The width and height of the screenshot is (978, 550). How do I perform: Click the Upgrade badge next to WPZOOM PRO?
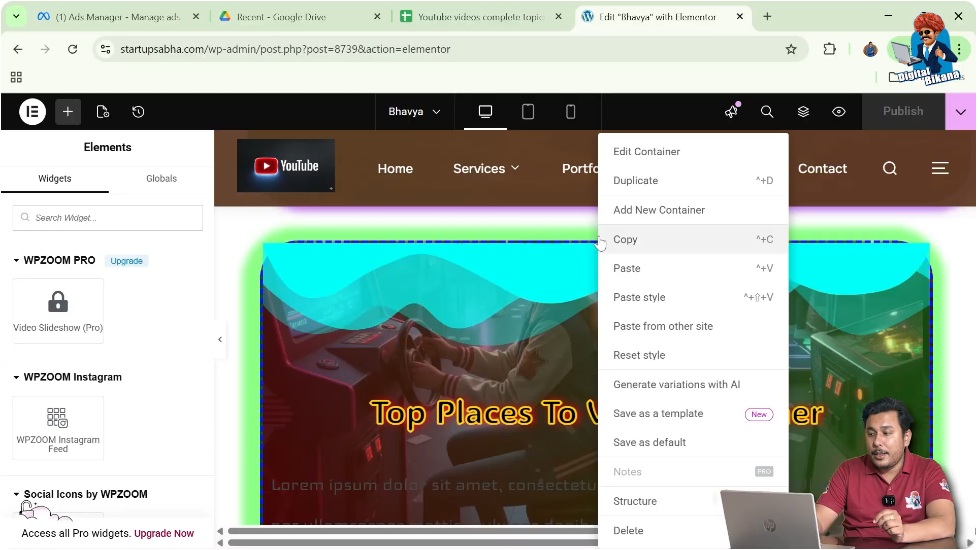[x=127, y=261]
